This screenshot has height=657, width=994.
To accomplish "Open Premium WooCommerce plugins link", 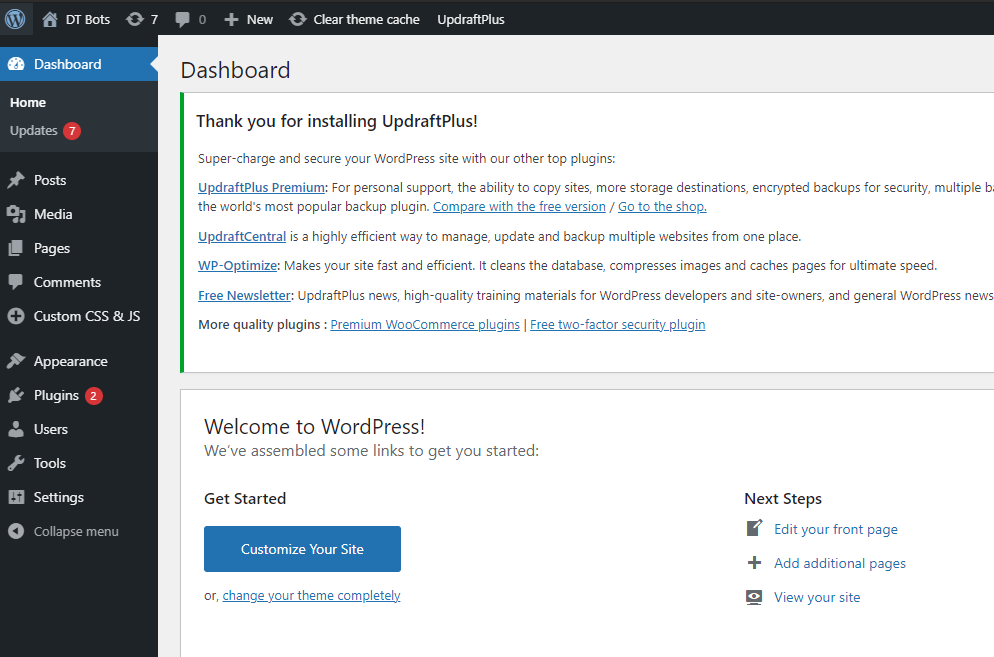I will (x=425, y=325).
